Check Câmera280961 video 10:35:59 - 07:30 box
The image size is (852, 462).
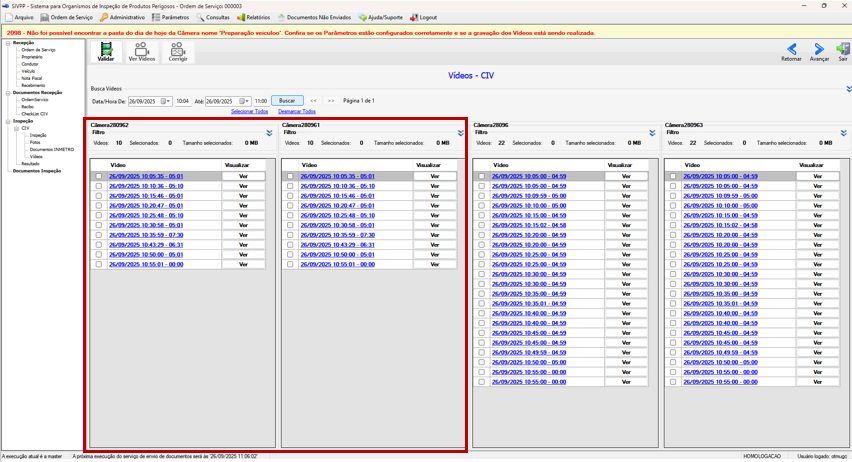(x=290, y=235)
